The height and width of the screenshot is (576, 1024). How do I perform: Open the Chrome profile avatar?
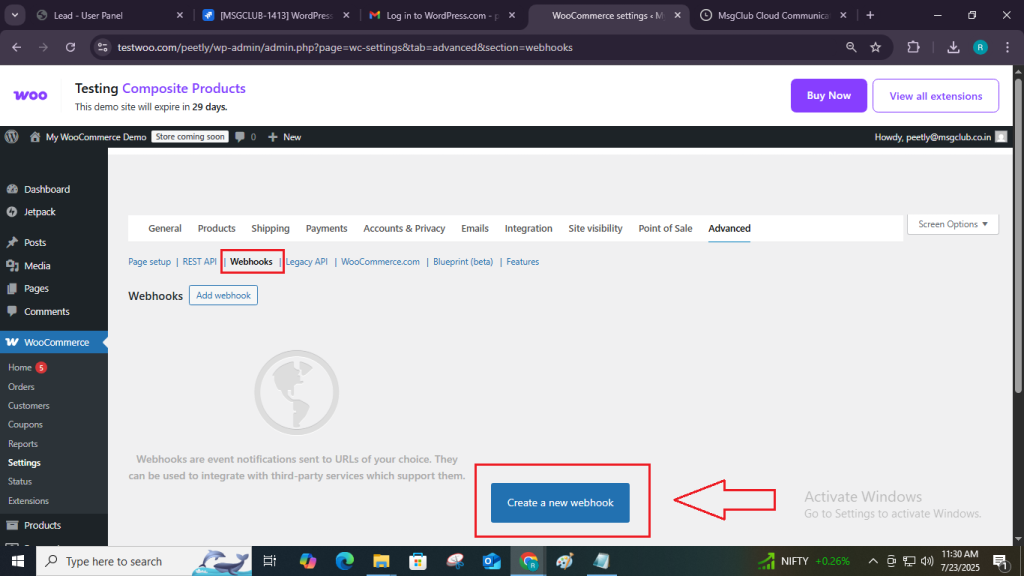coord(980,47)
